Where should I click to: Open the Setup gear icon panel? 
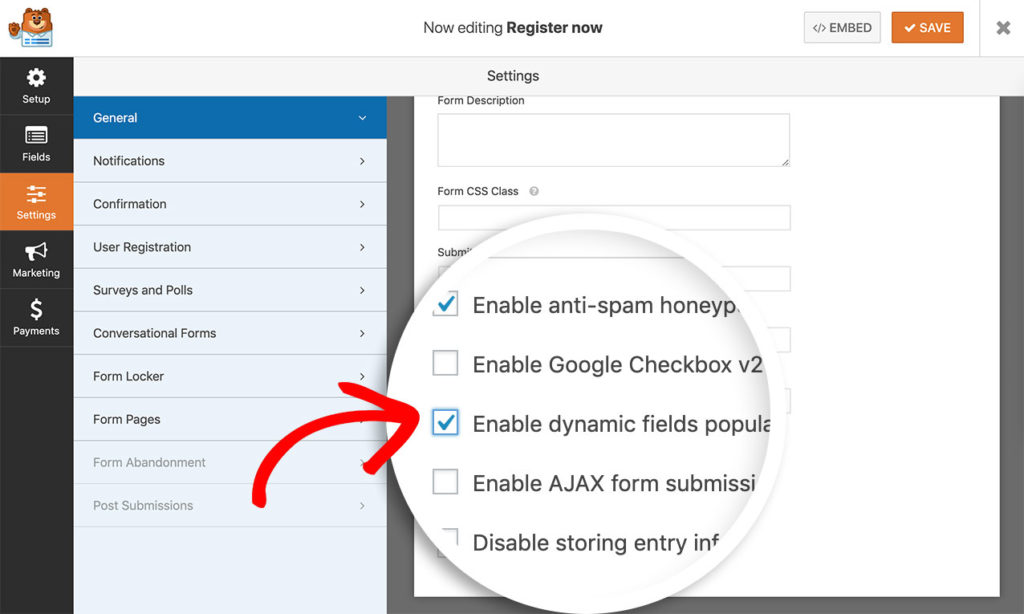click(36, 86)
